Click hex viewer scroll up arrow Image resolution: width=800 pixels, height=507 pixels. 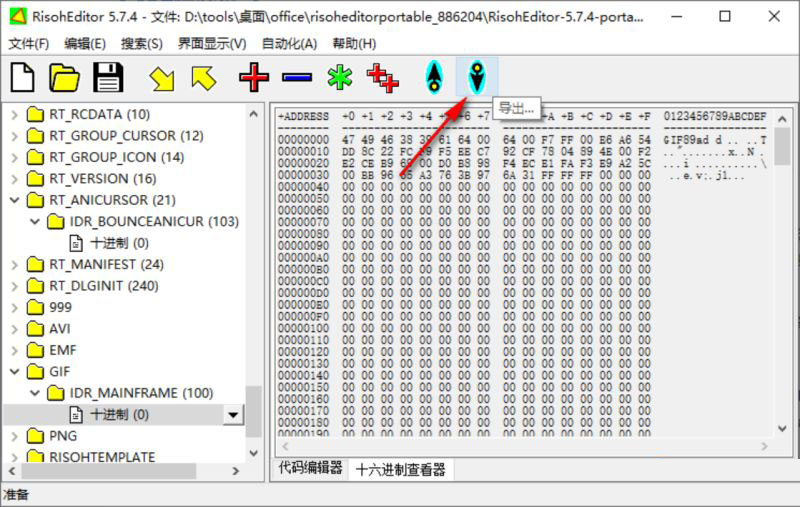point(782,119)
